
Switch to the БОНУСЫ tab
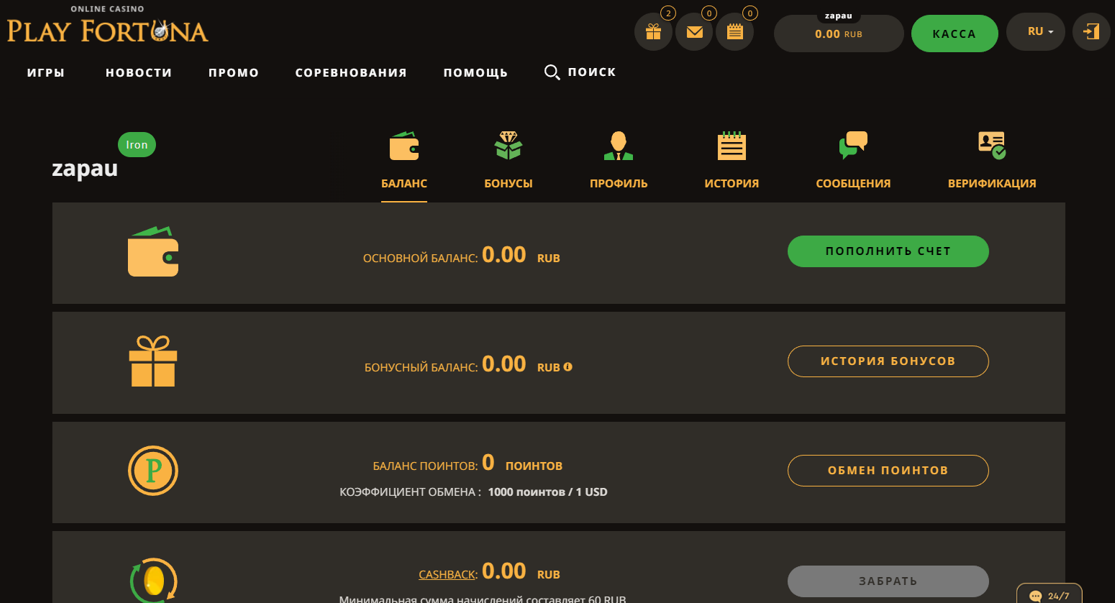tap(508, 183)
